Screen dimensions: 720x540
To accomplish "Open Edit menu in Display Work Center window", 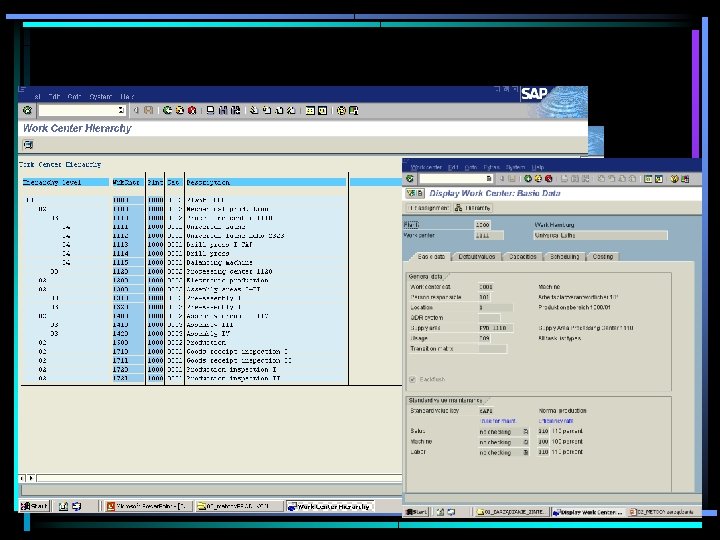I will [x=453, y=167].
